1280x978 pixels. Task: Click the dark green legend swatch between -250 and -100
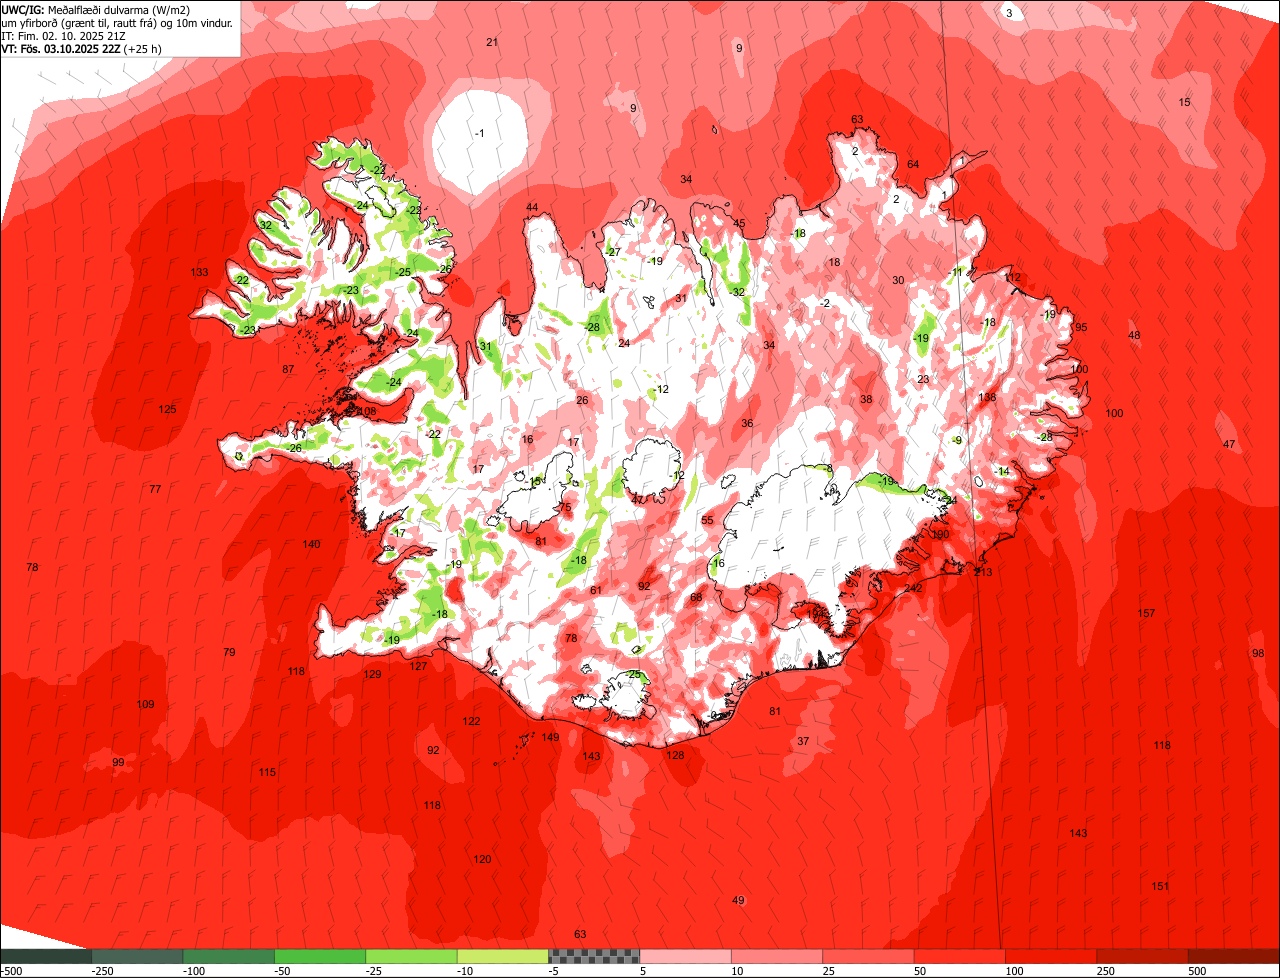(137, 956)
